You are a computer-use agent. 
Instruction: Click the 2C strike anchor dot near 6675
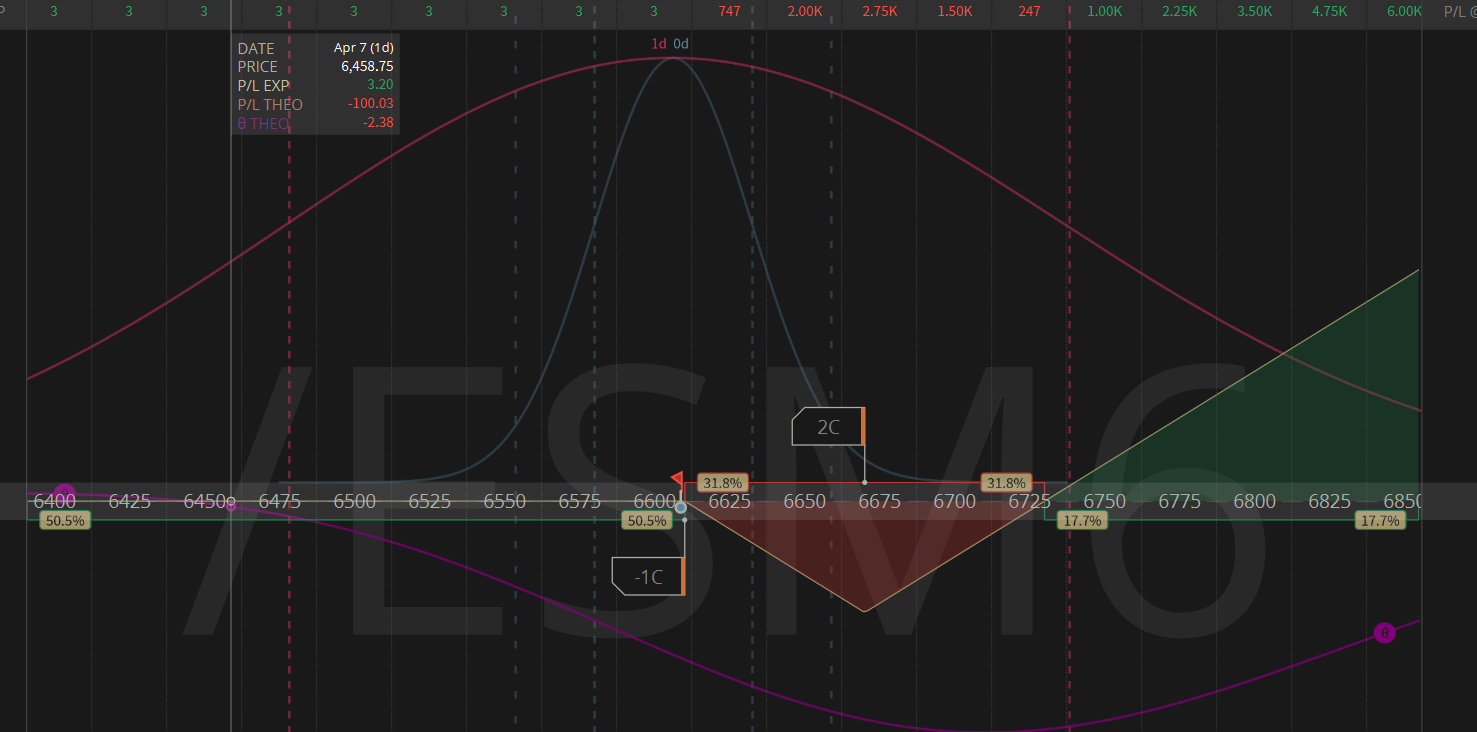[864, 483]
